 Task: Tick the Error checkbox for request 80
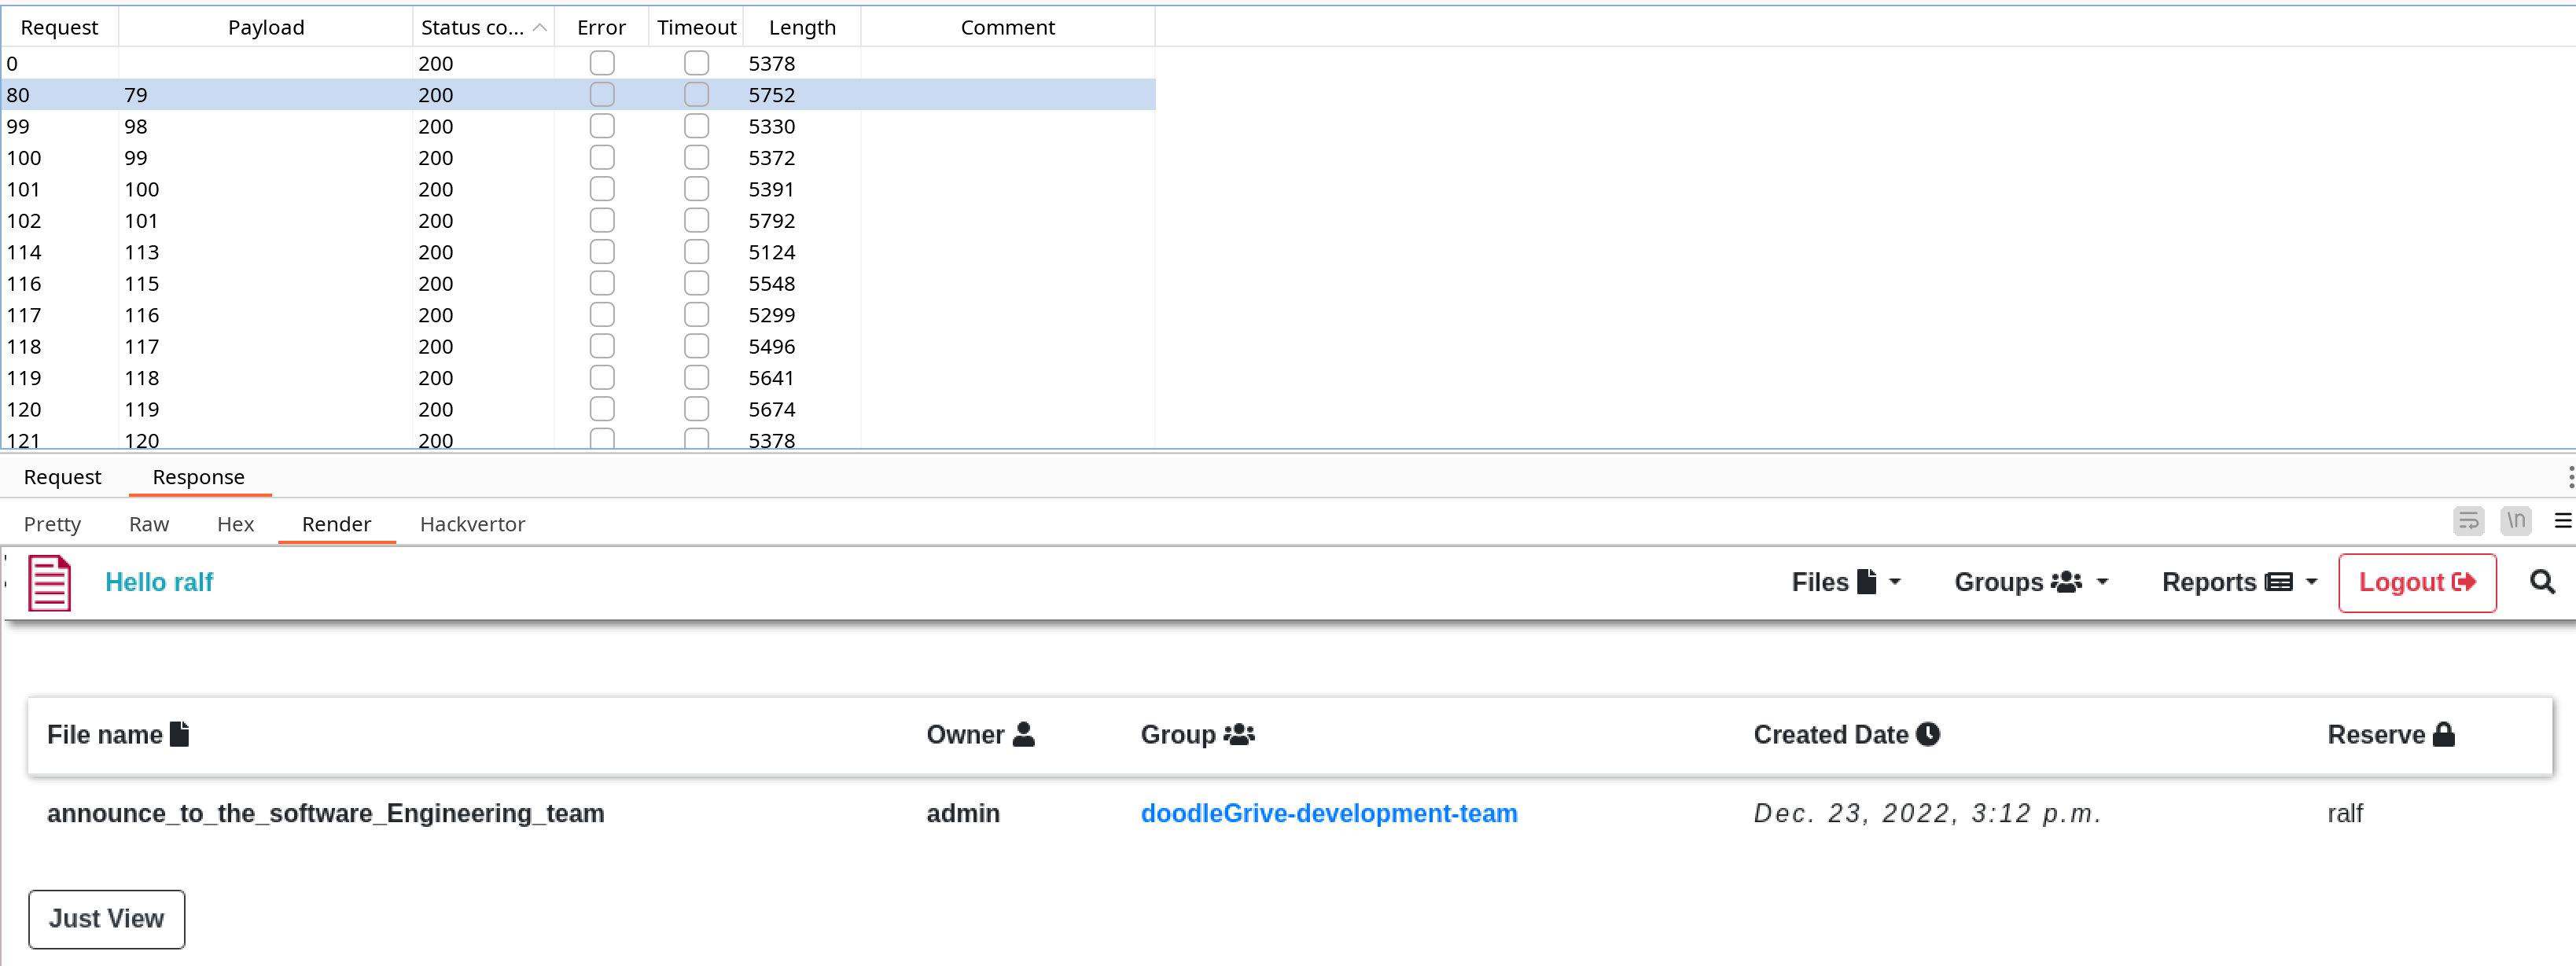pyautogui.click(x=602, y=95)
